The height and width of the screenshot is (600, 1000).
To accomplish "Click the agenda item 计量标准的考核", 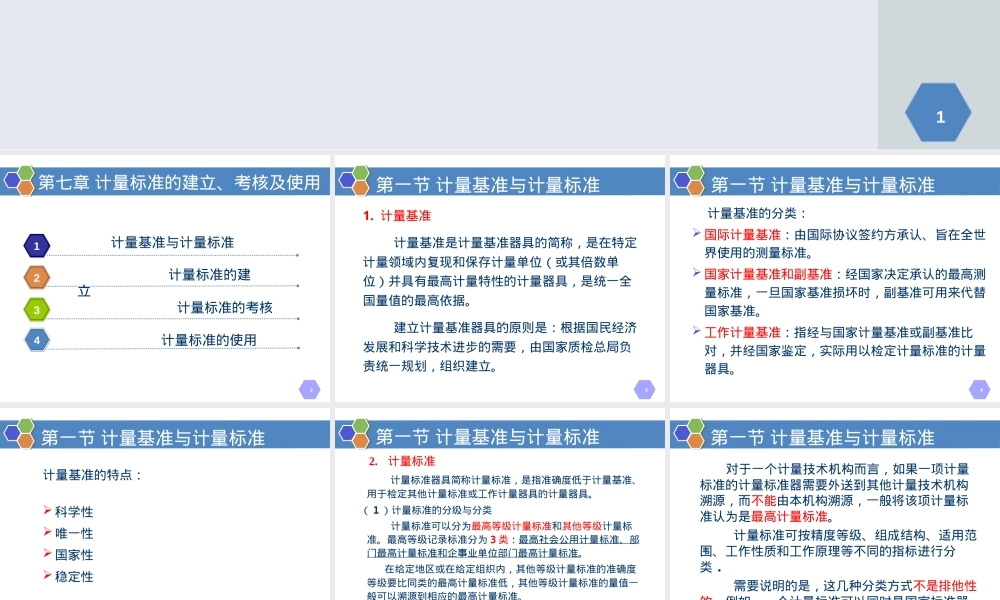I will (224, 307).
